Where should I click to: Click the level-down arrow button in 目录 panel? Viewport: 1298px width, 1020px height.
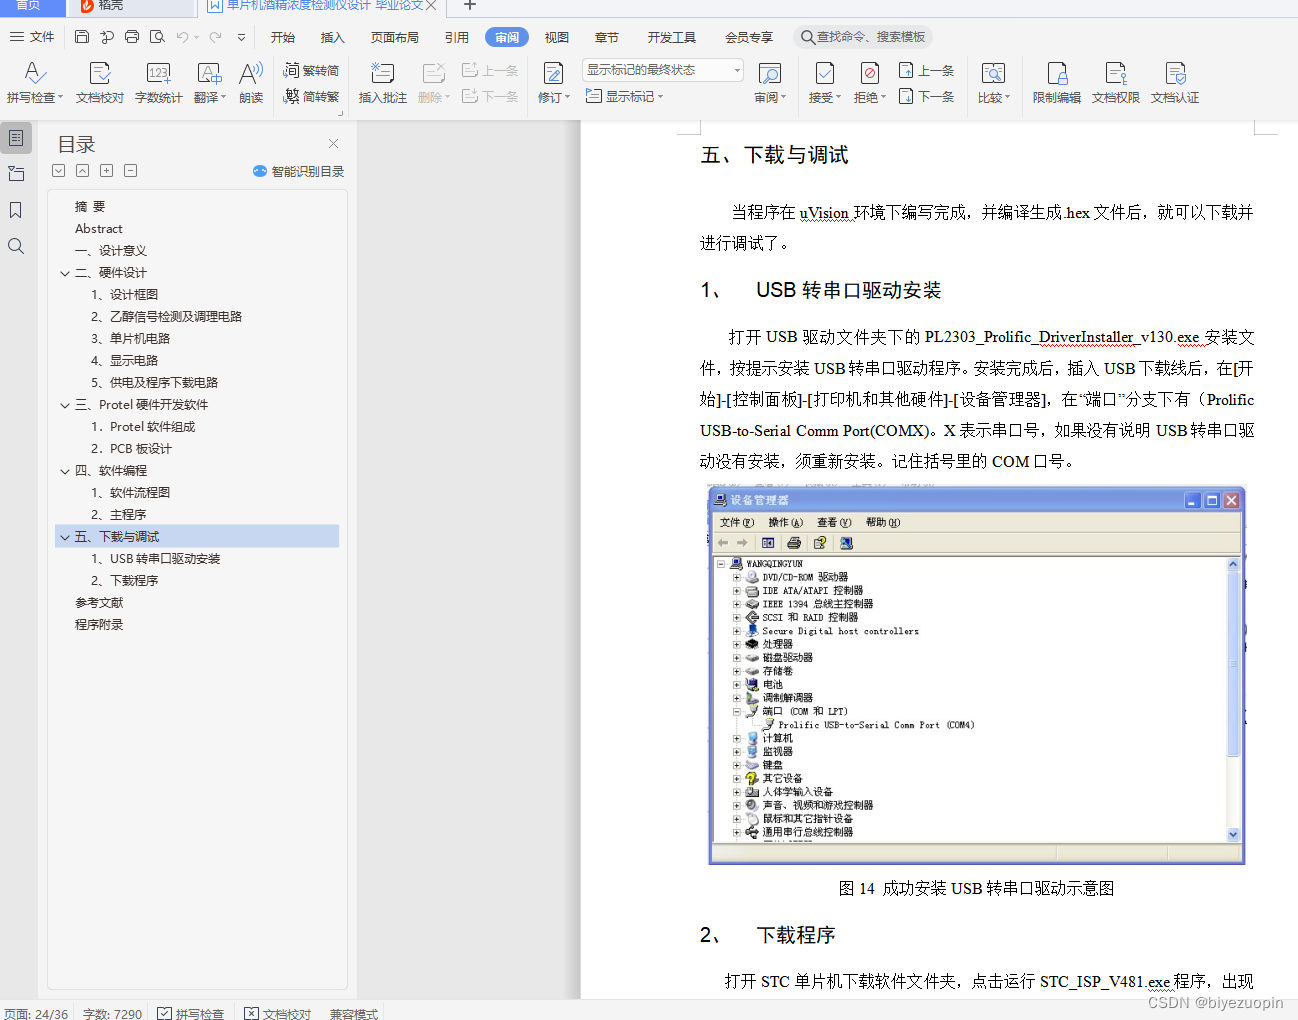click(59, 171)
